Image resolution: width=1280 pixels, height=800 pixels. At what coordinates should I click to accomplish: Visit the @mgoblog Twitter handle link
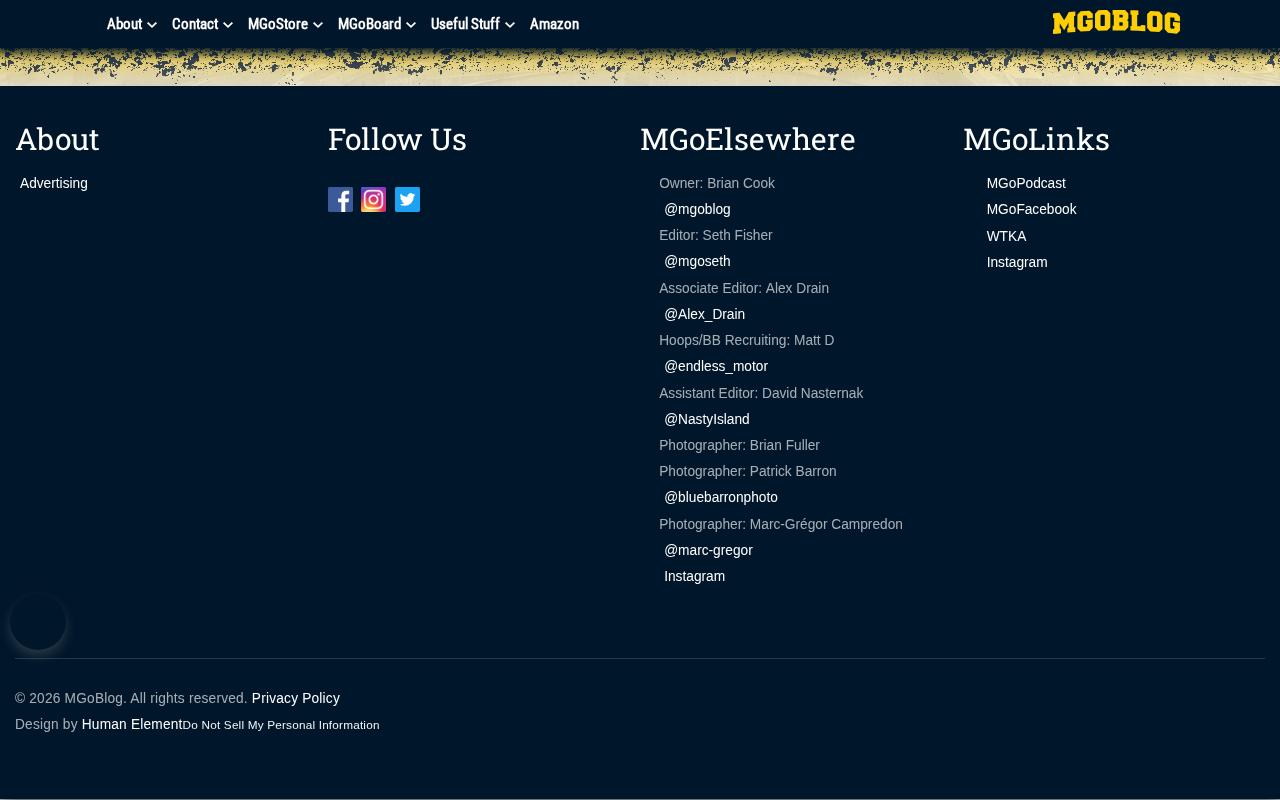click(x=697, y=209)
